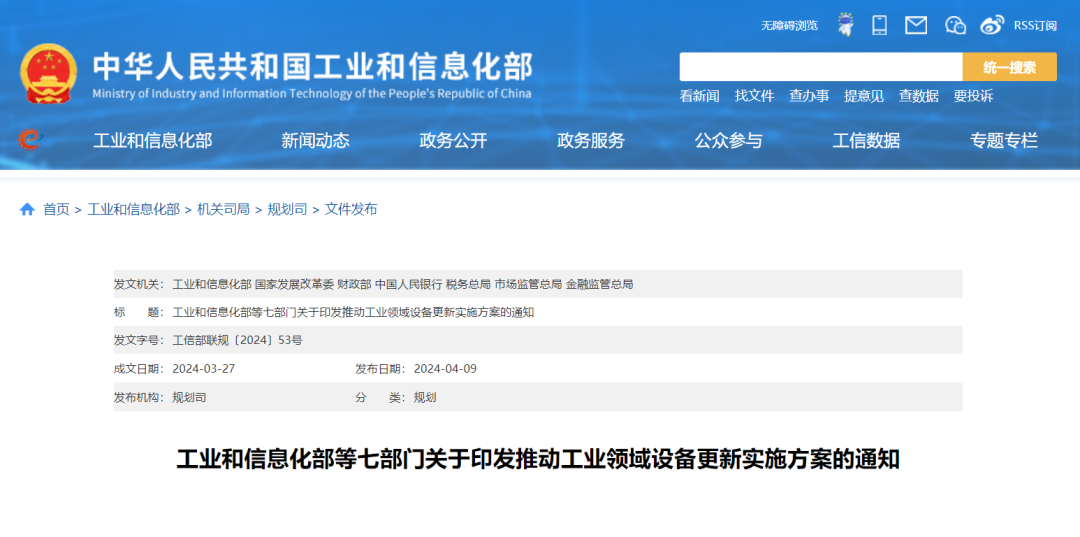Screen dimensions: 1080x537
Task: Open the 专题专栏 navigation item
Action: [1003, 141]
